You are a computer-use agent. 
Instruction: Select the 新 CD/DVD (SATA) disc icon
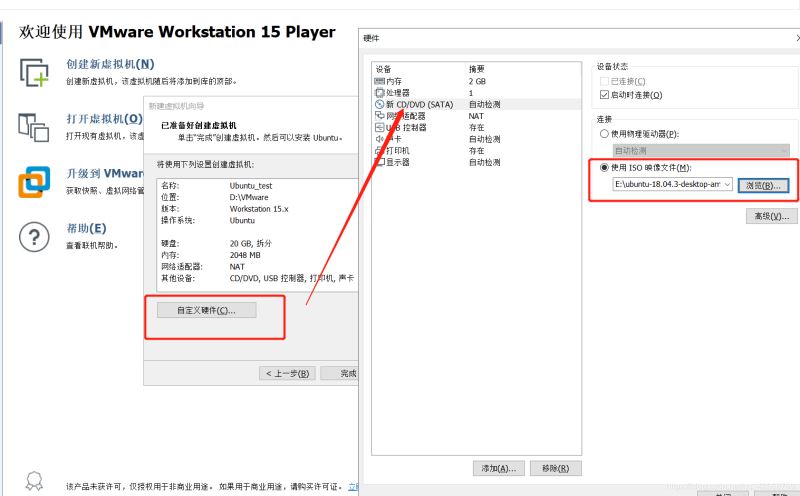point(379,104)
